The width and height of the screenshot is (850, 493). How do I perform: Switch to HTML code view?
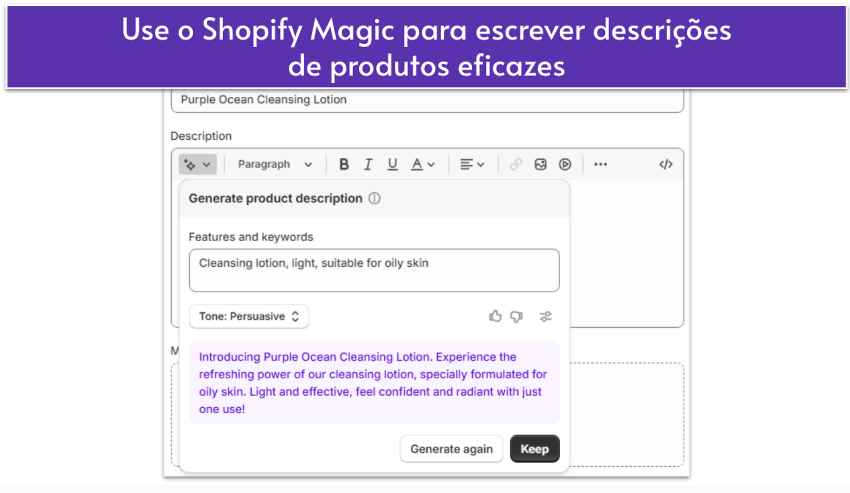click(x=666, y=164)
